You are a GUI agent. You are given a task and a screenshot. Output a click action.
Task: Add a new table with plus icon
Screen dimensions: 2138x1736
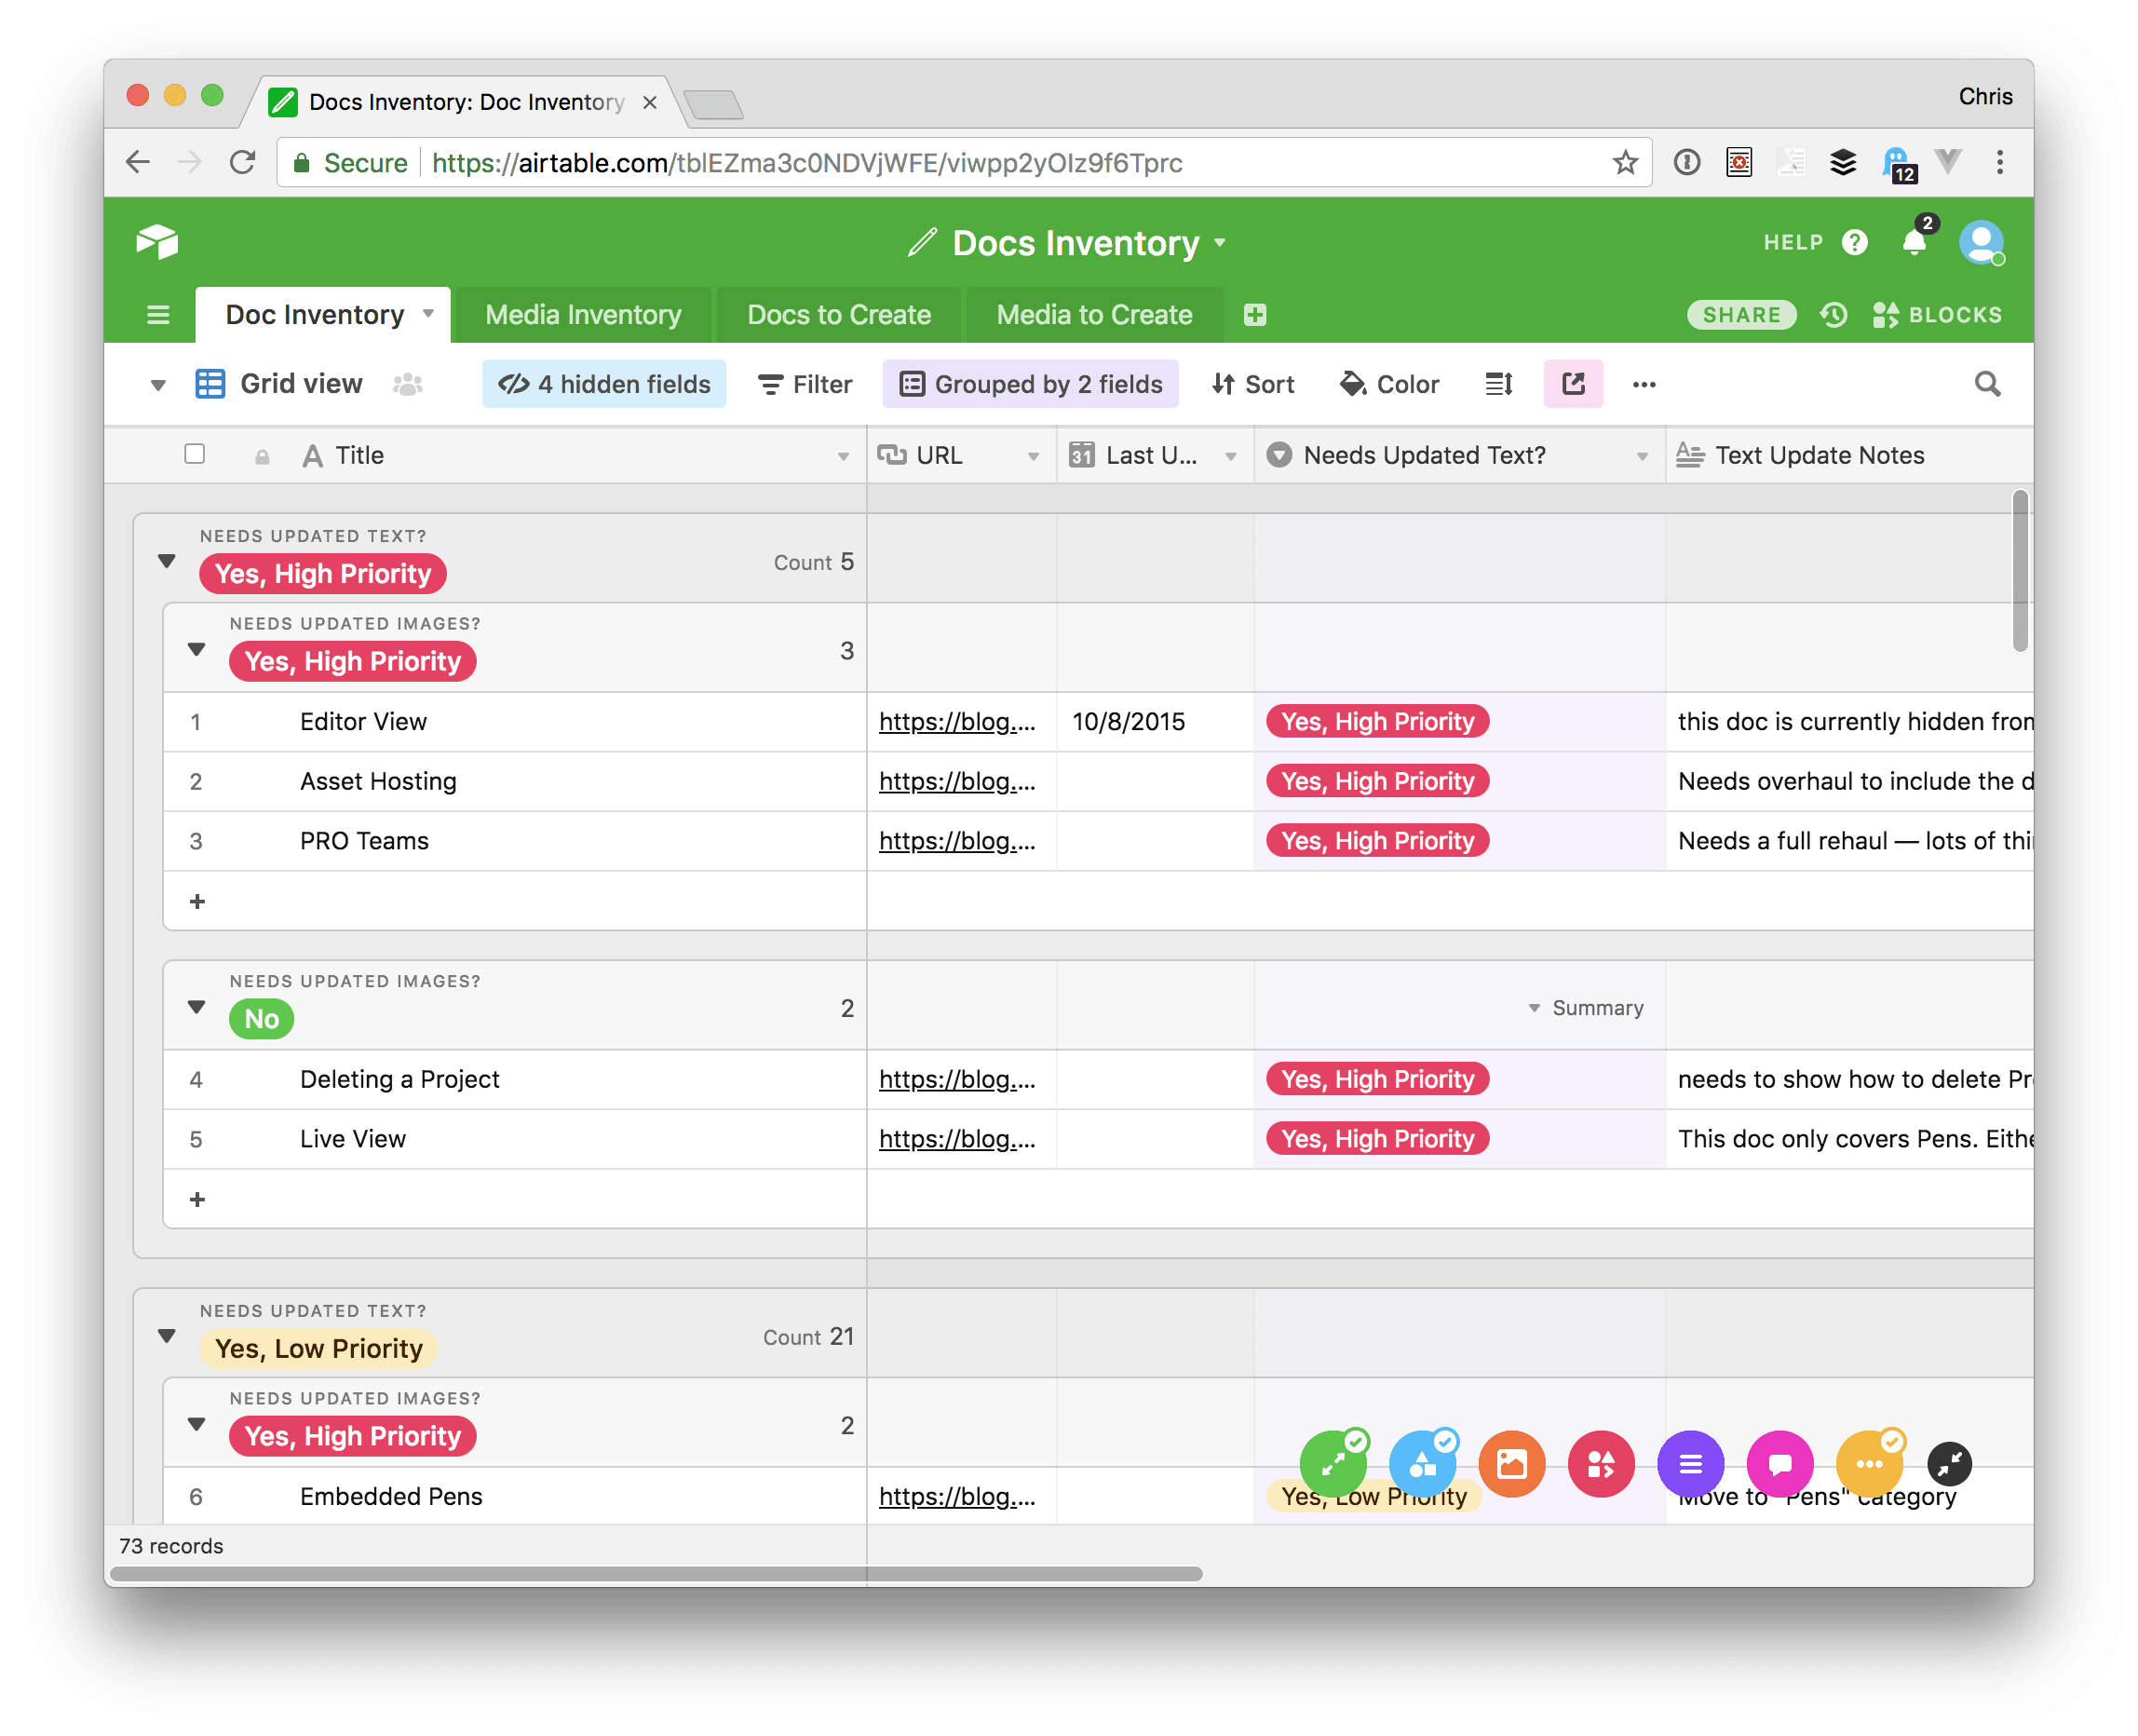tap(1255, 315)
